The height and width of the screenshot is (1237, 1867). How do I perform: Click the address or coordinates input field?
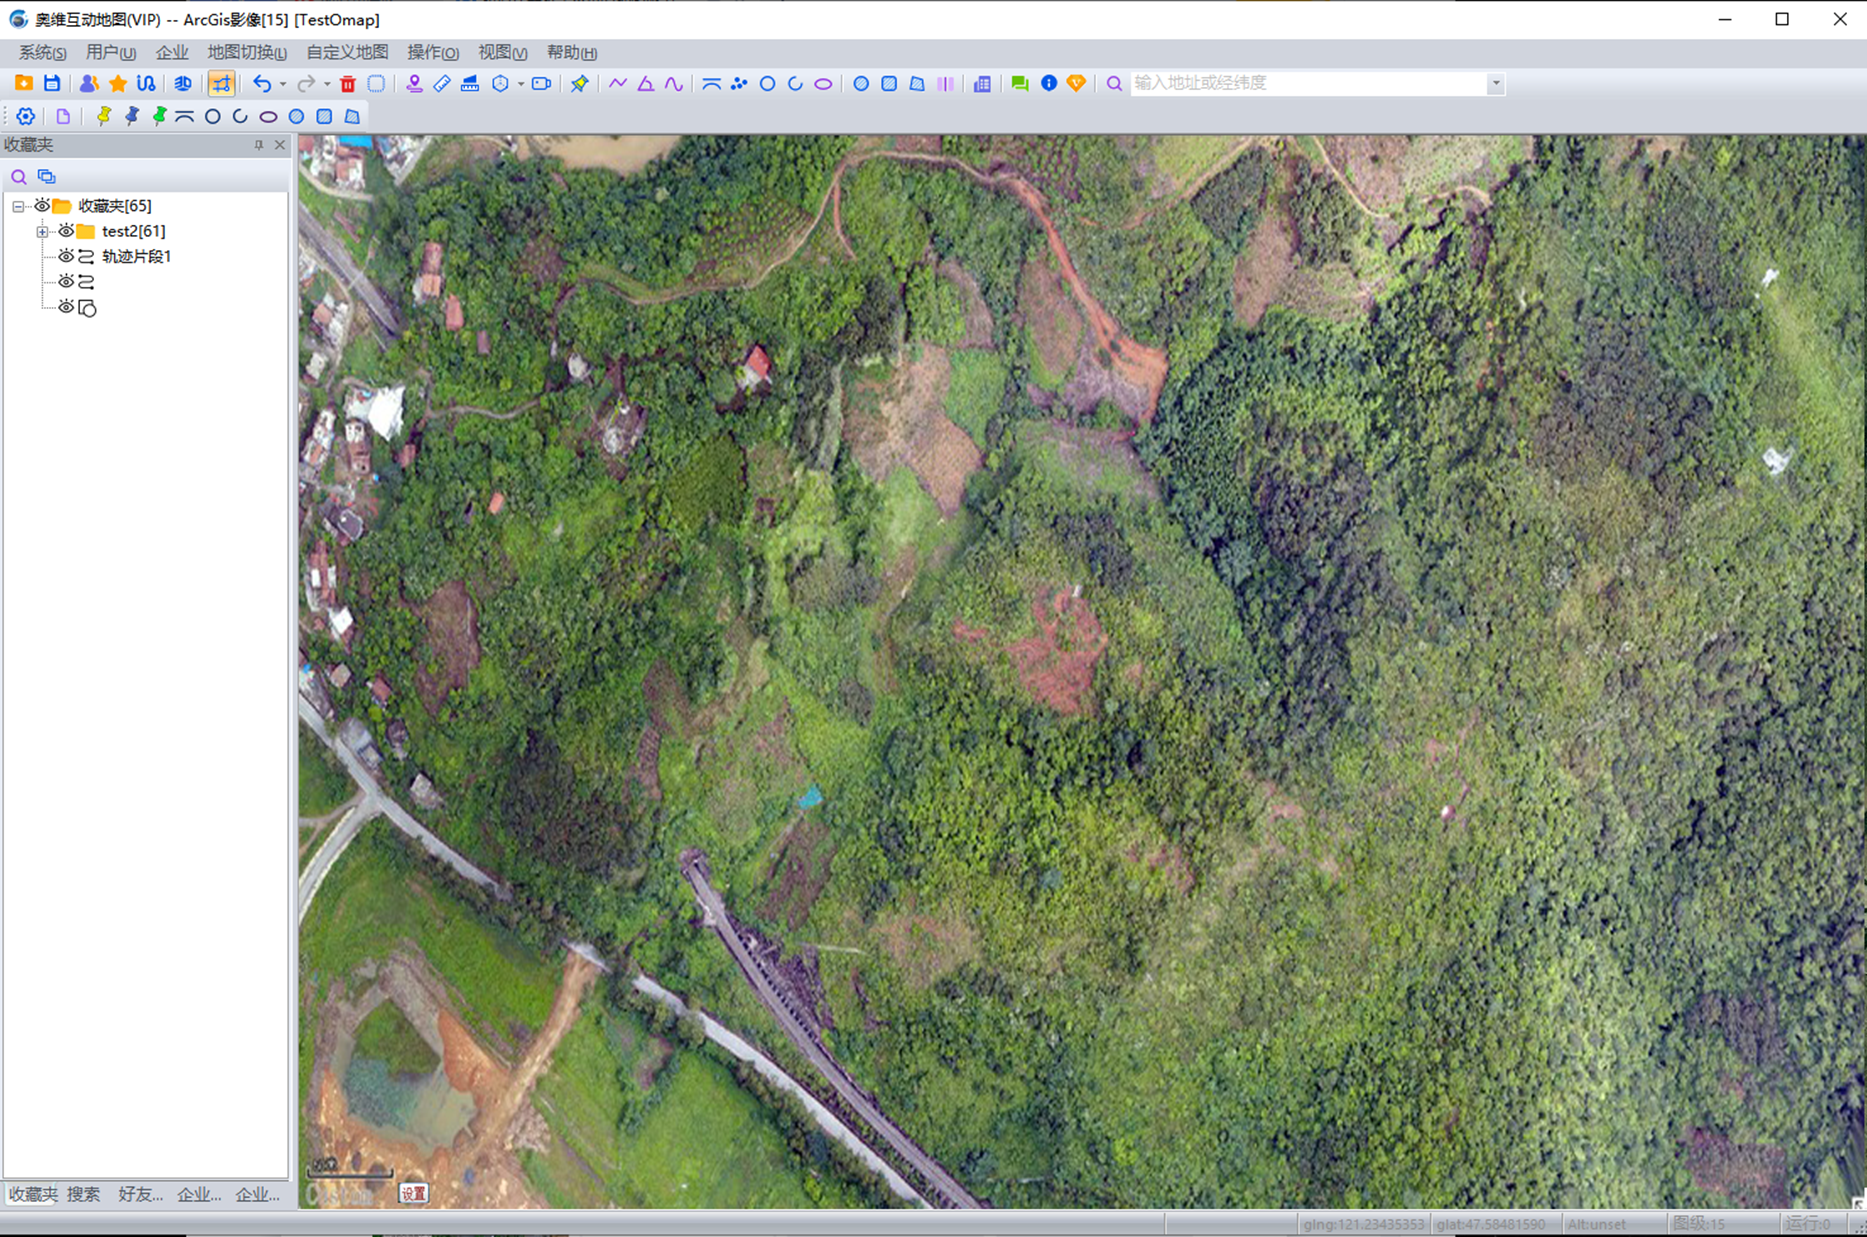pos(1308,84)
